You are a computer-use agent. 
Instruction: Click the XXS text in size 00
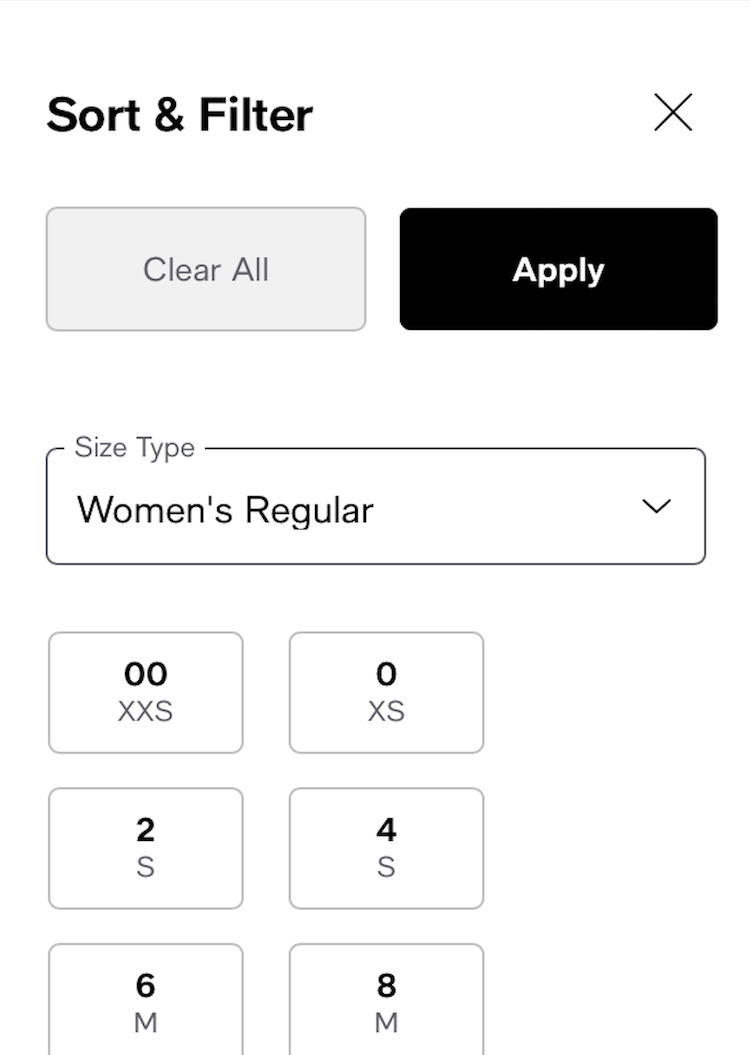click(x=146, y=712)
